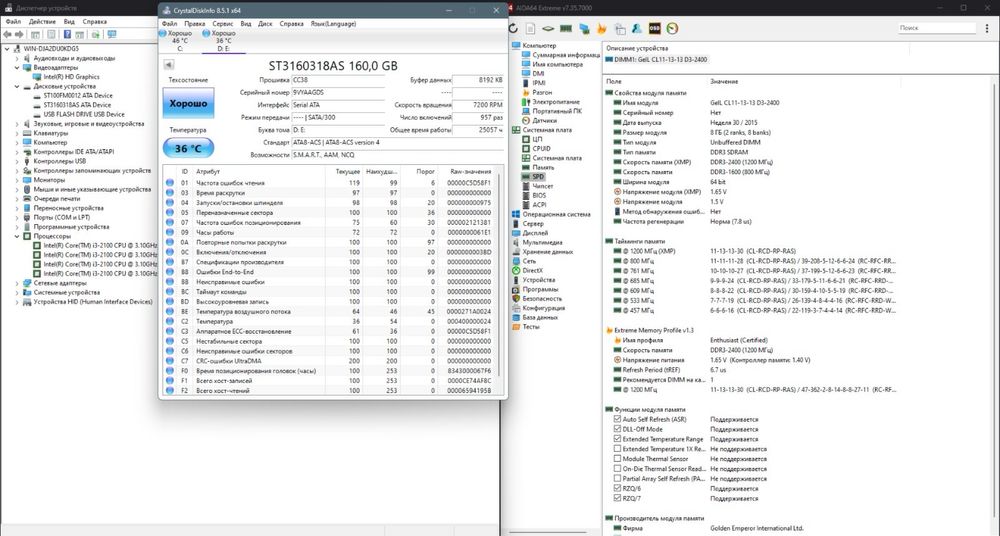The width and height of the screenshot is (1000, 536).
Task: Click Device Manager update driver green icon
Action: click(x=96, y=34)
